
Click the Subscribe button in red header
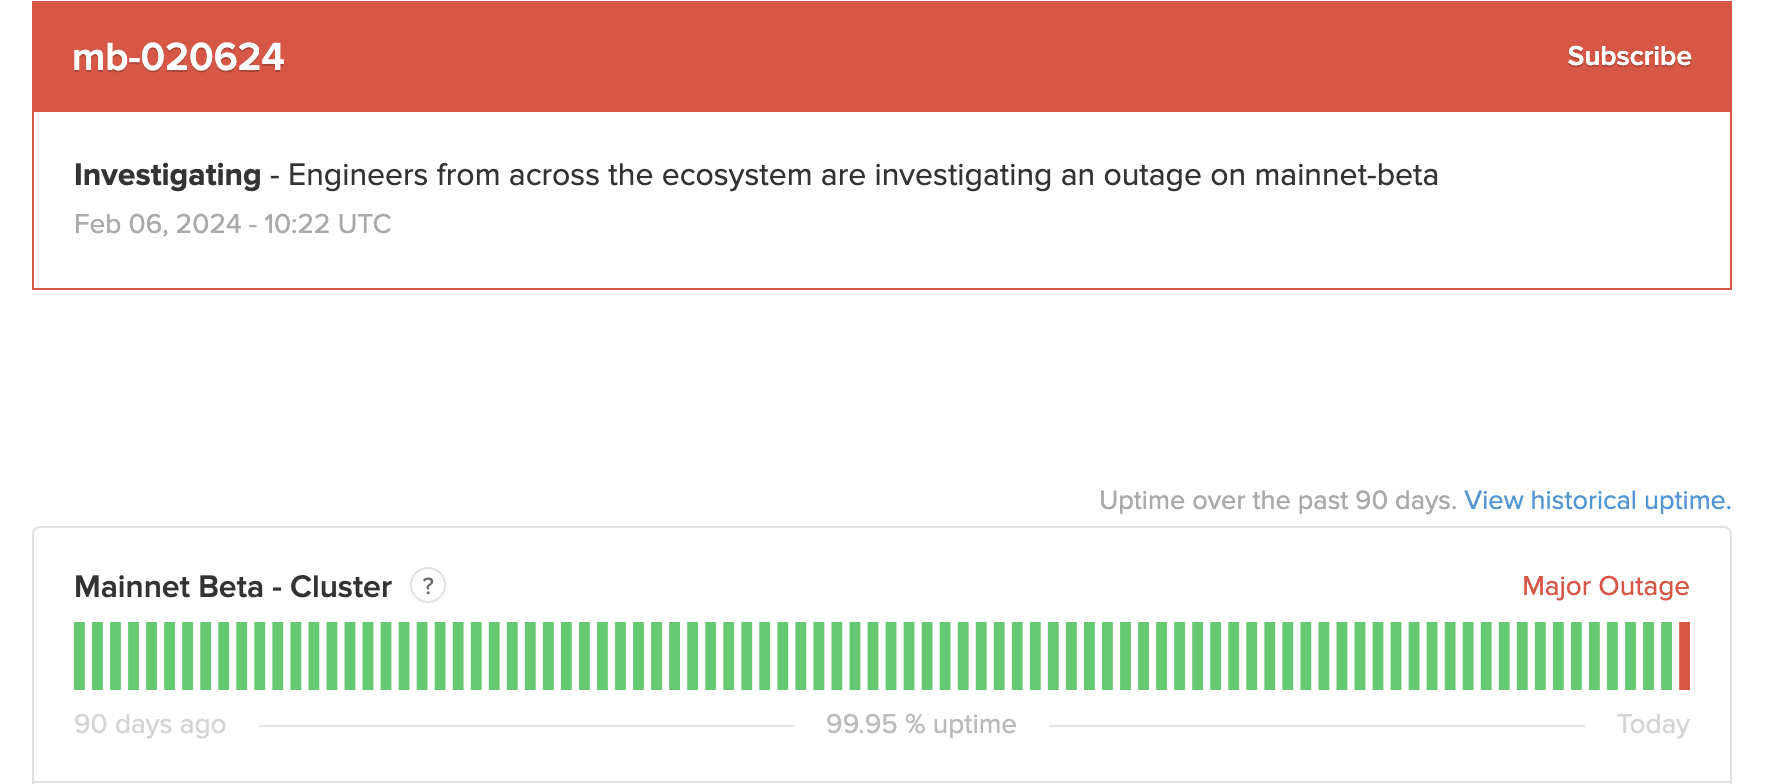click(1629, 56)
